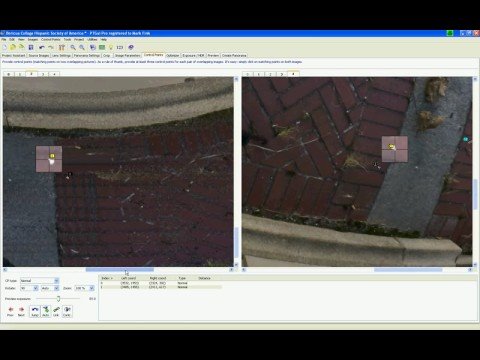This screenshot has width=480, height=360.
Task: Select image tab 4 in left pane
Action: [x=54, y=74]
